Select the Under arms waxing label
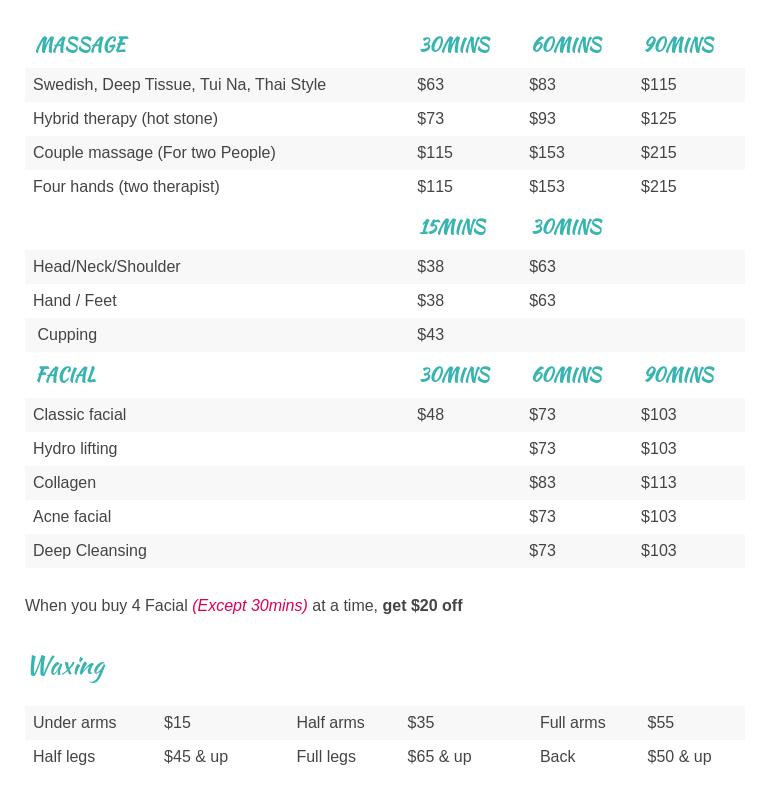770x810 pixels. point(75,723)
